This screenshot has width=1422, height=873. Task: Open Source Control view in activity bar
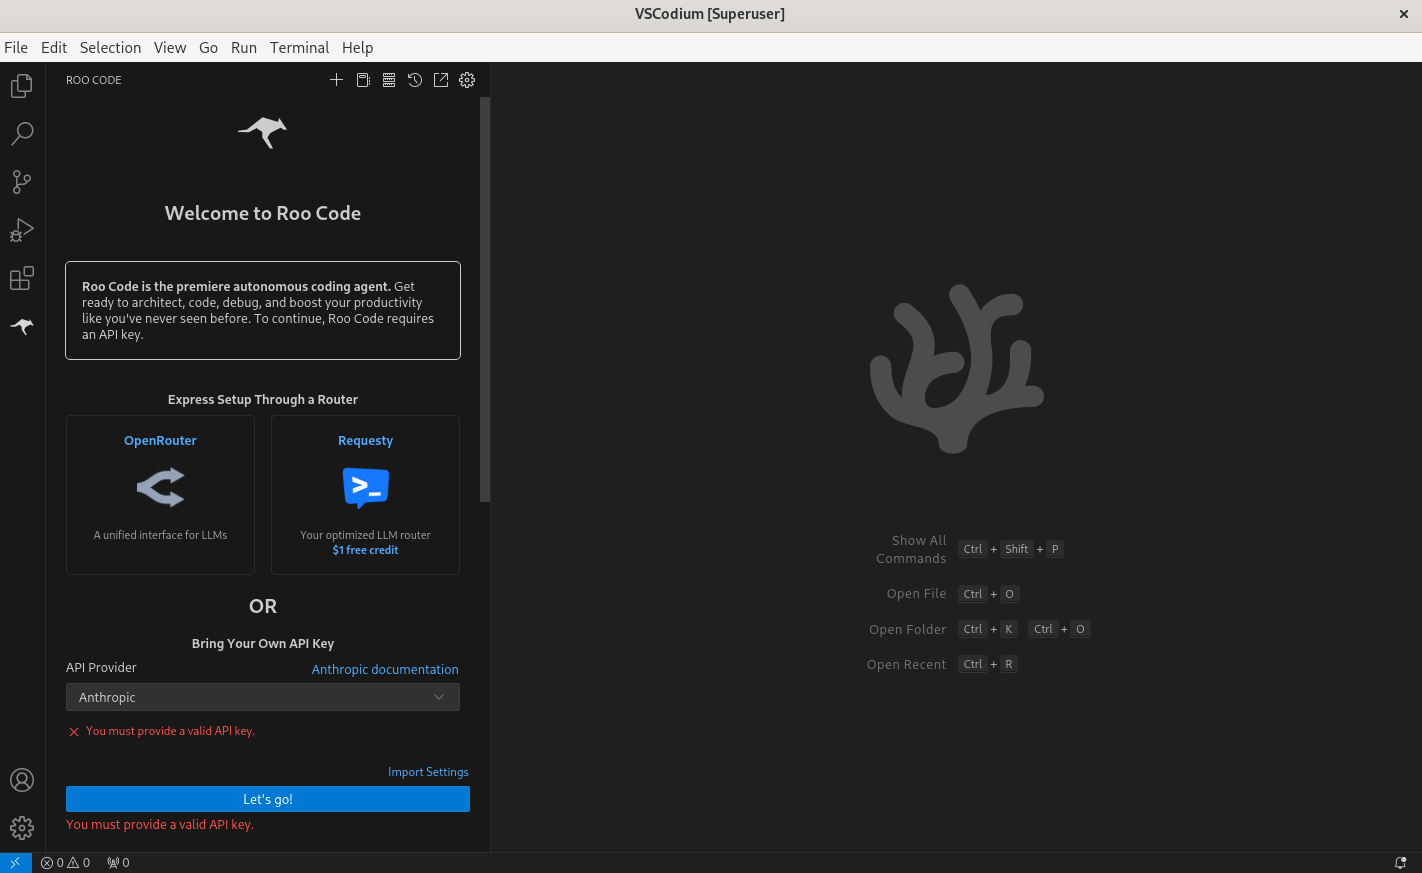click(22, 181)
